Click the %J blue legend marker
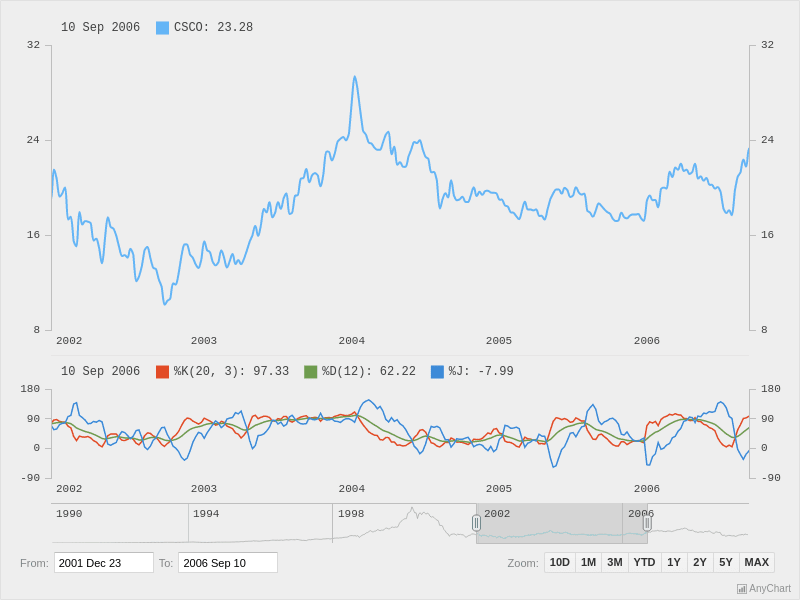 coord(437,371)
